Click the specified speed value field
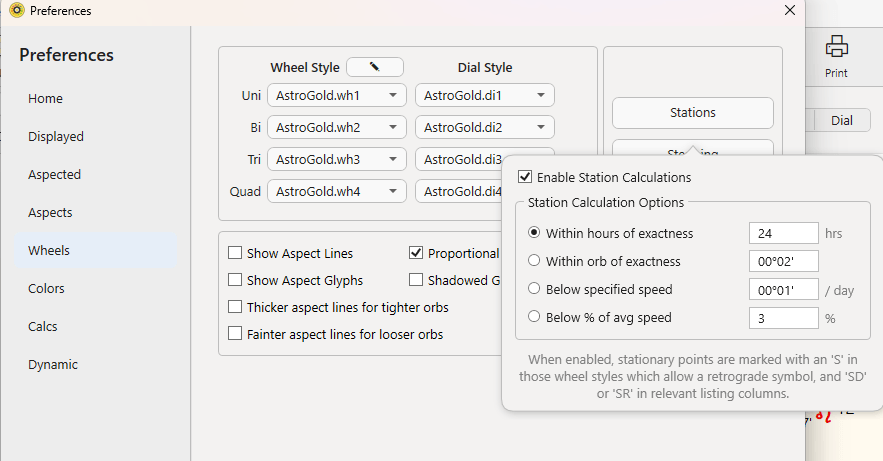Image resolution: width=883 pixels, height=461 pixels. pos(783,289)
